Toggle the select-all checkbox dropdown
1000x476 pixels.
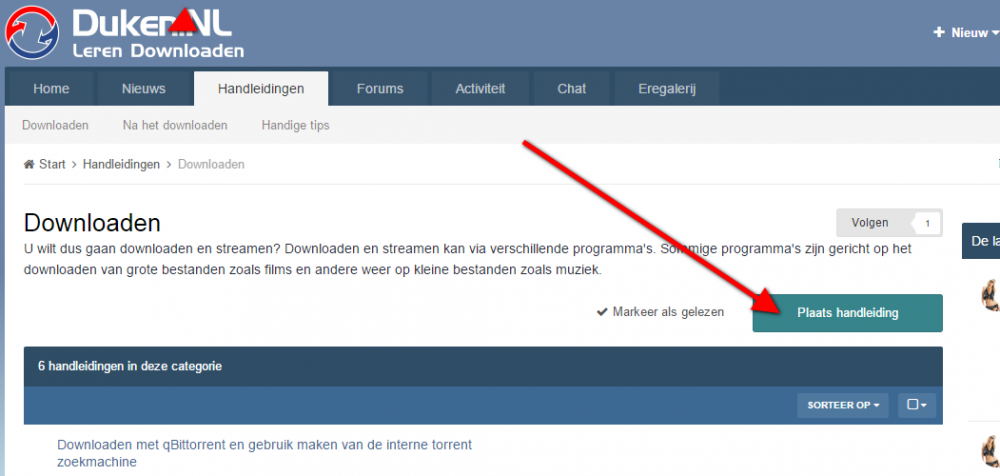914,405
